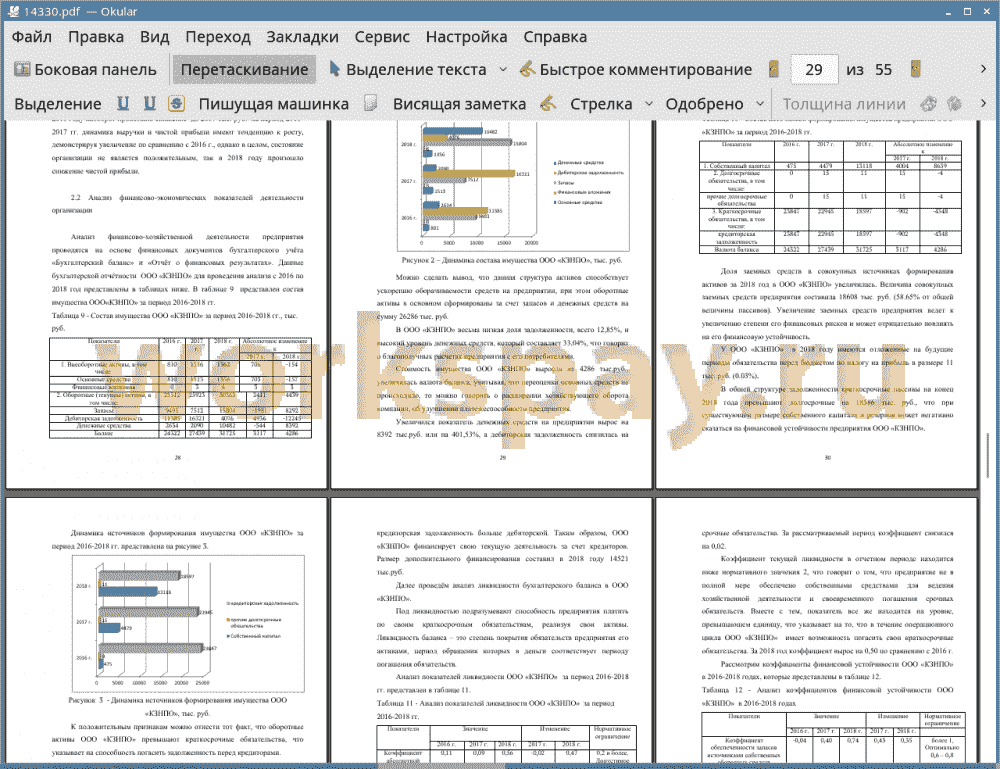Select the strikeout S annotation icon

click(x=177, y=103)
